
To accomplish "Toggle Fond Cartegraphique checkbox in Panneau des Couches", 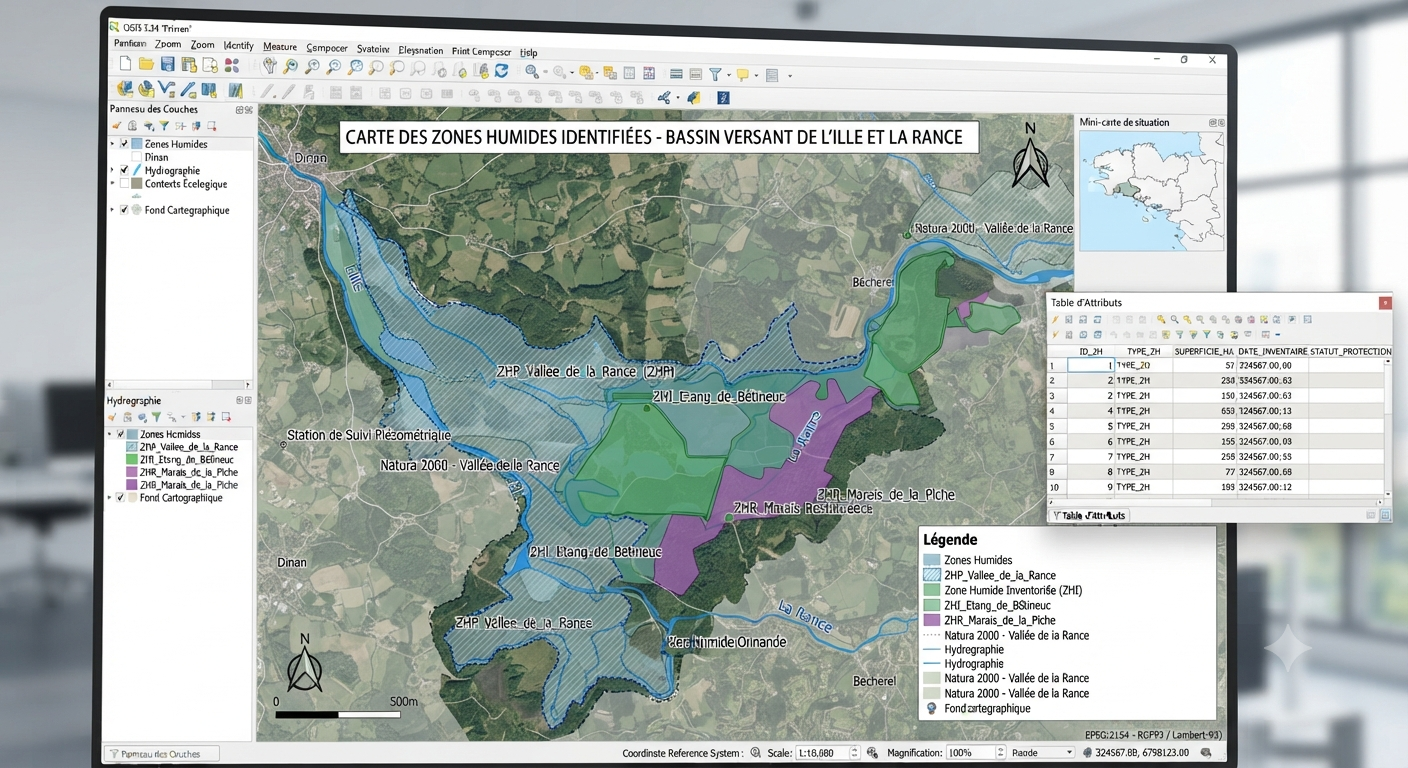I will [124, 210].
